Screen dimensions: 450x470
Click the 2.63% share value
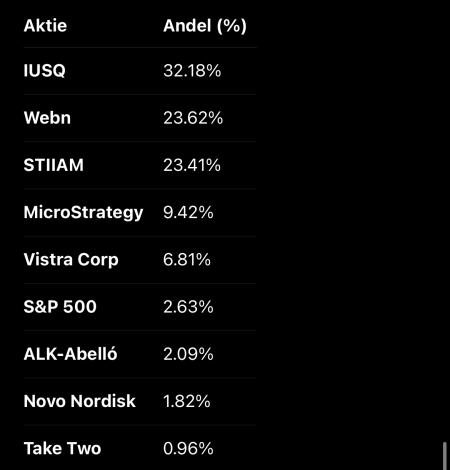click(188, 307)
